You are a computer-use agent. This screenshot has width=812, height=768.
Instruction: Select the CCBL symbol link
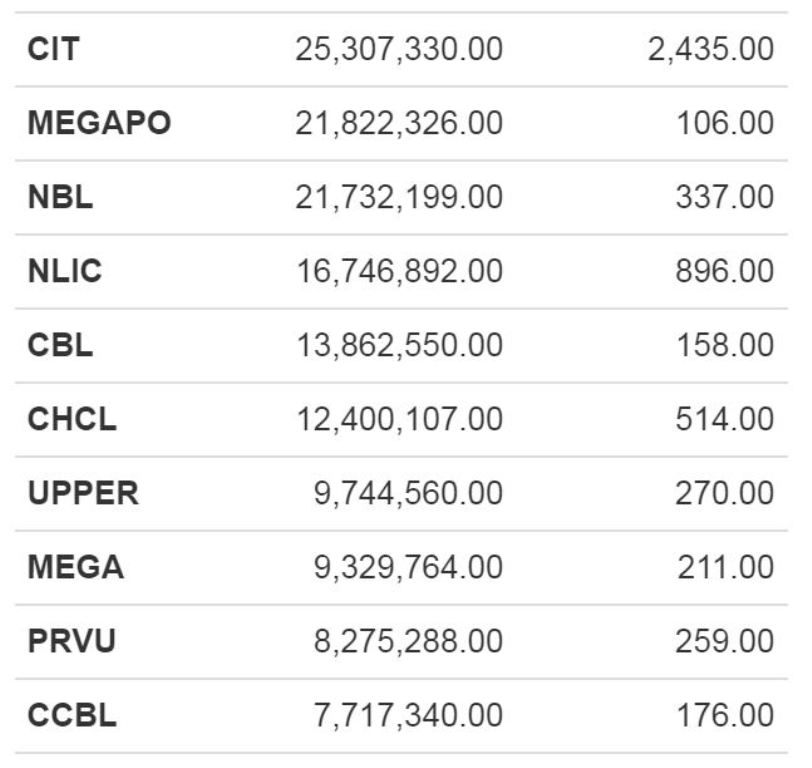[72, 715]
